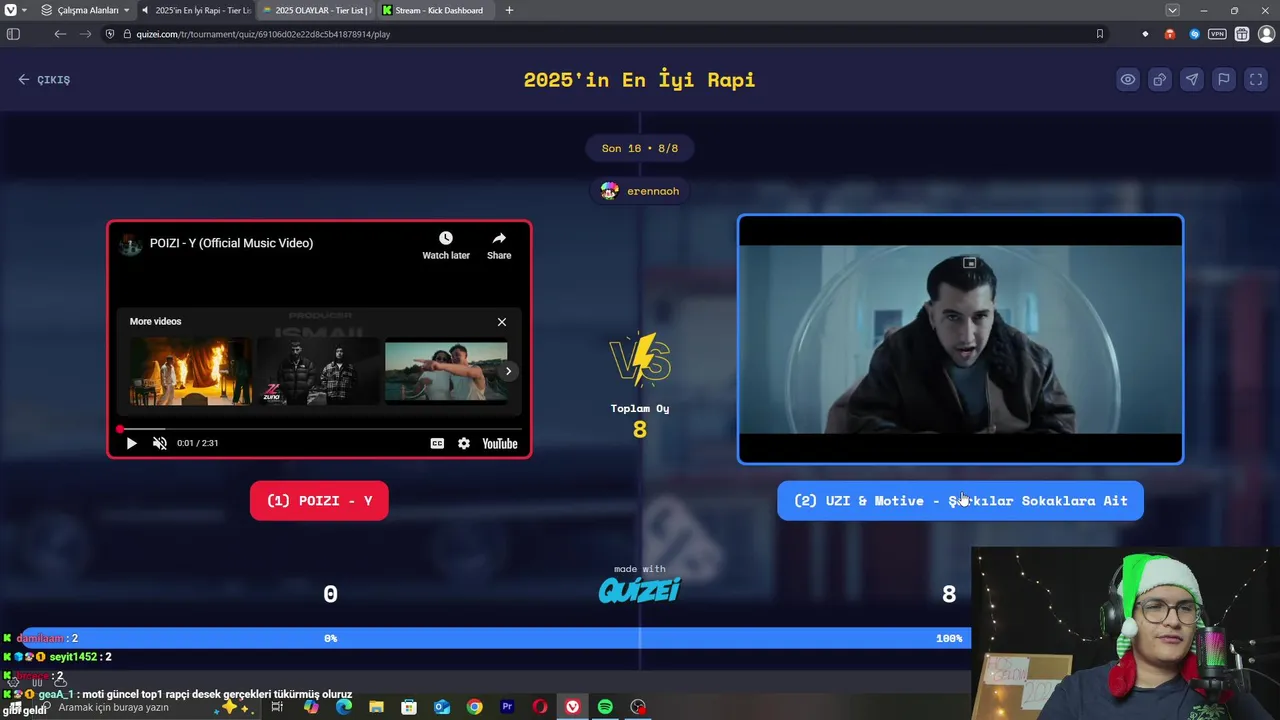This screenshot has width=1280, height=720.
Task: Open the Shazam extension icon
Action: coord(1194,34)
